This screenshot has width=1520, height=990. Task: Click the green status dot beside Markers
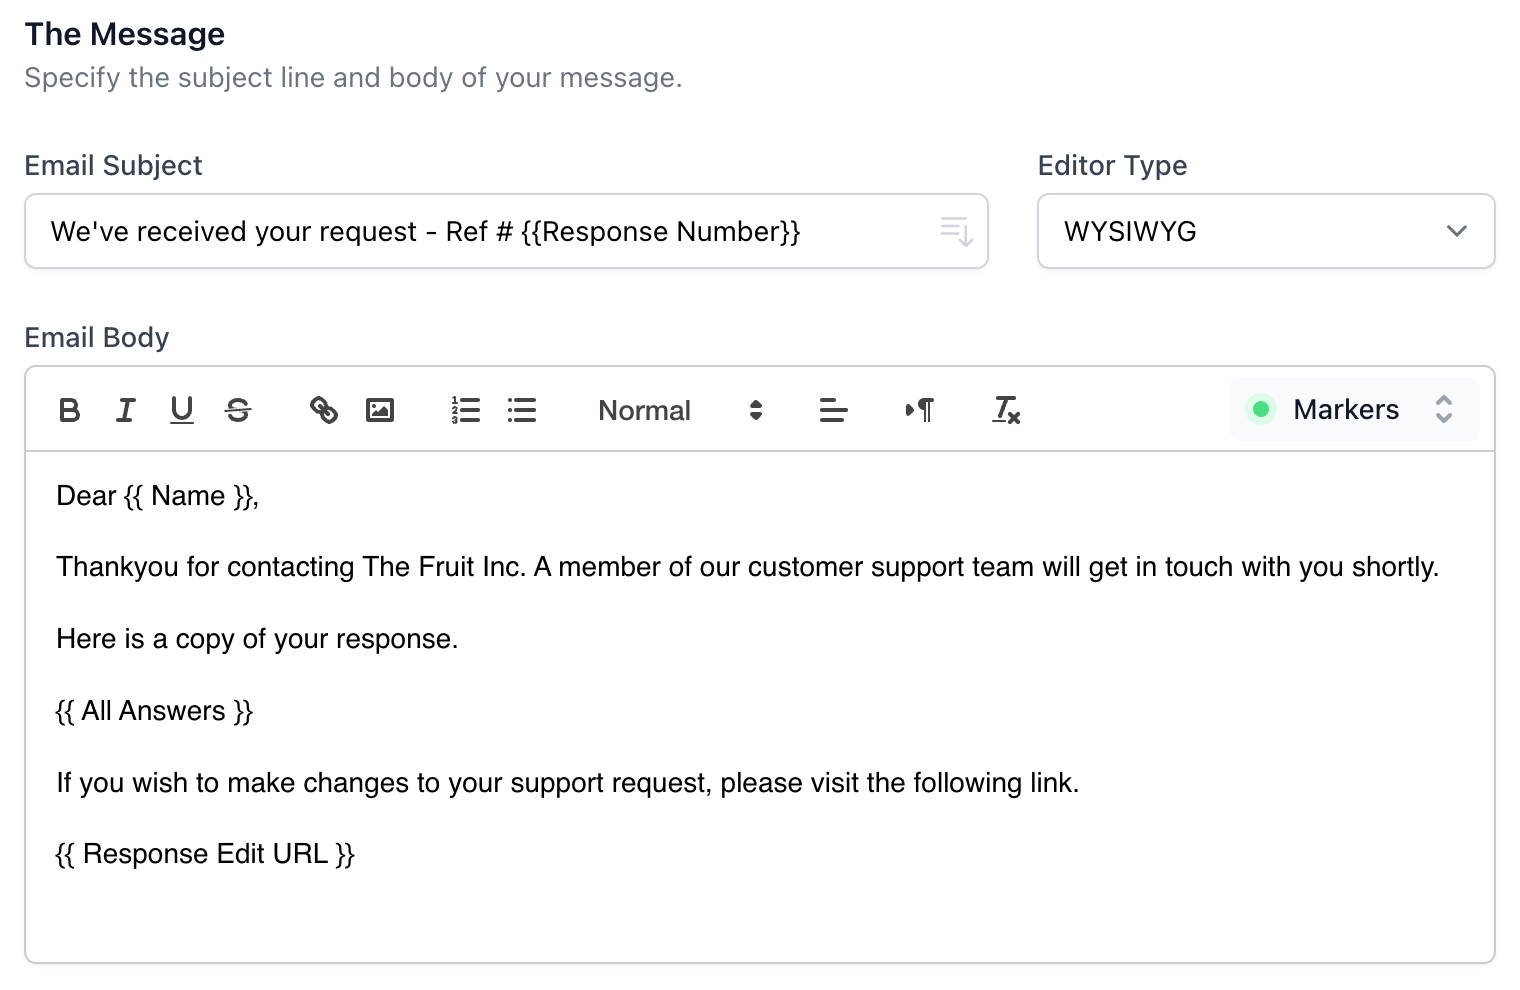(1261, 409)
